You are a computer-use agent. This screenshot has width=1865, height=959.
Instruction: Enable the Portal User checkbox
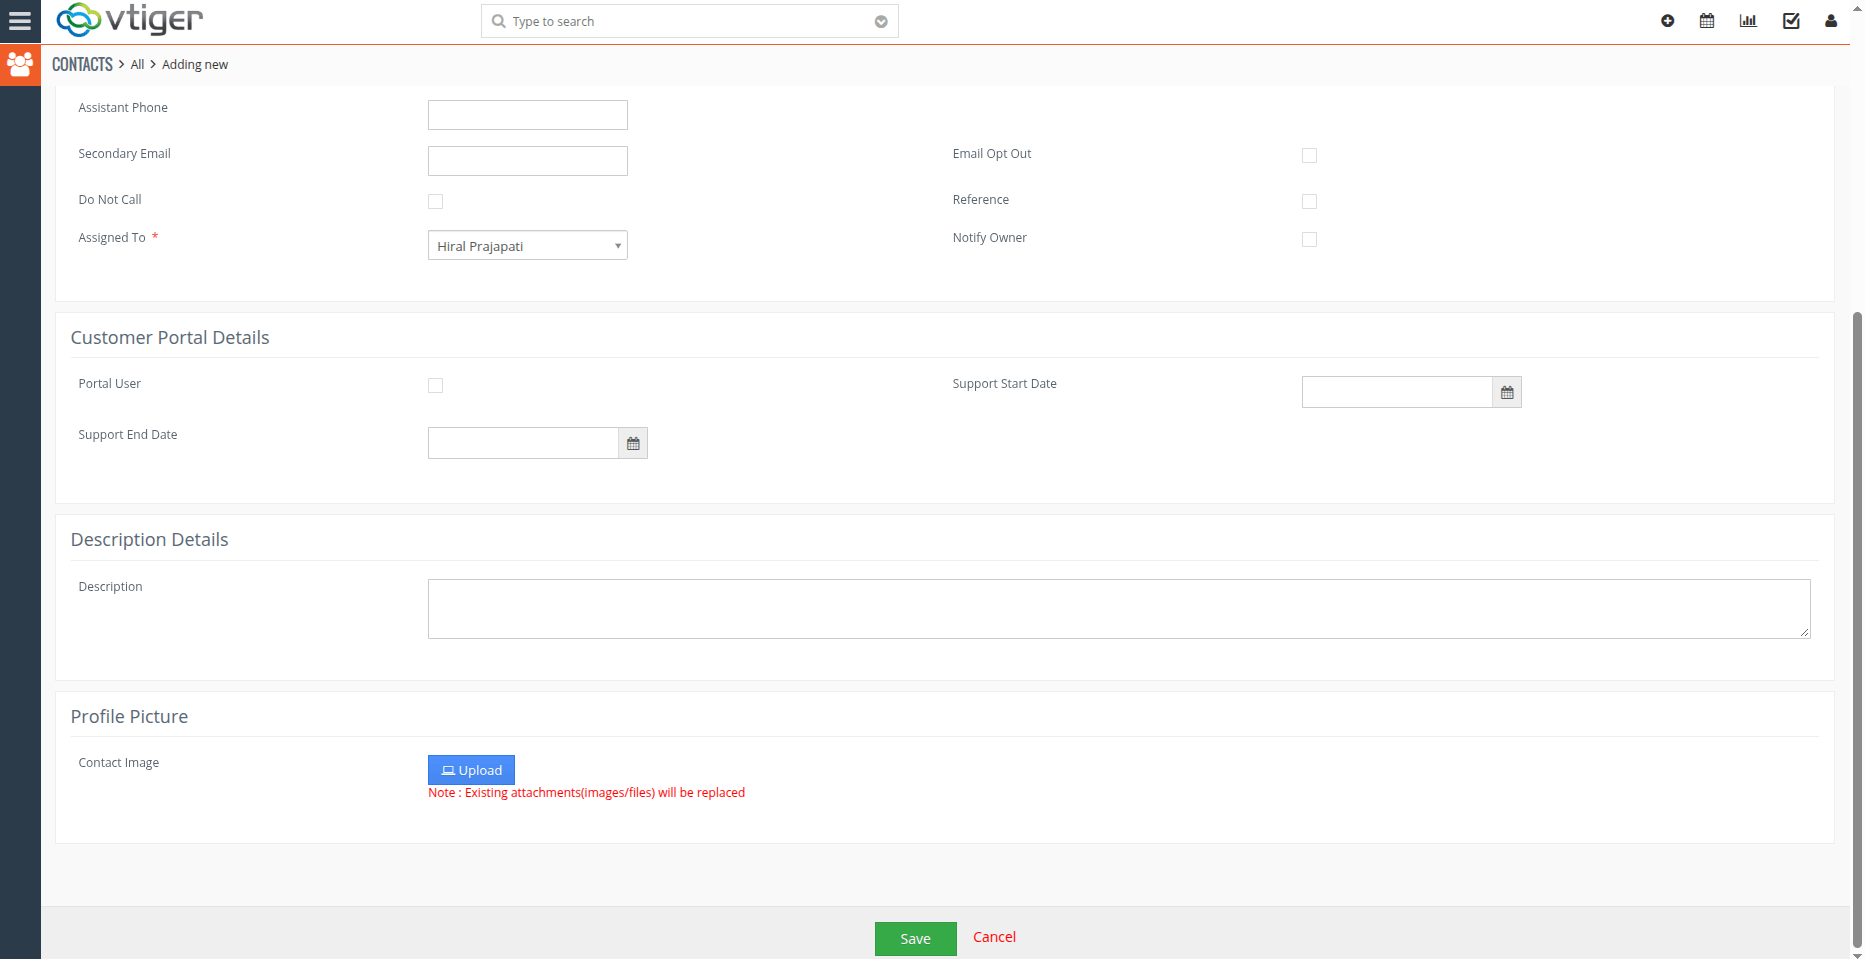435,385
